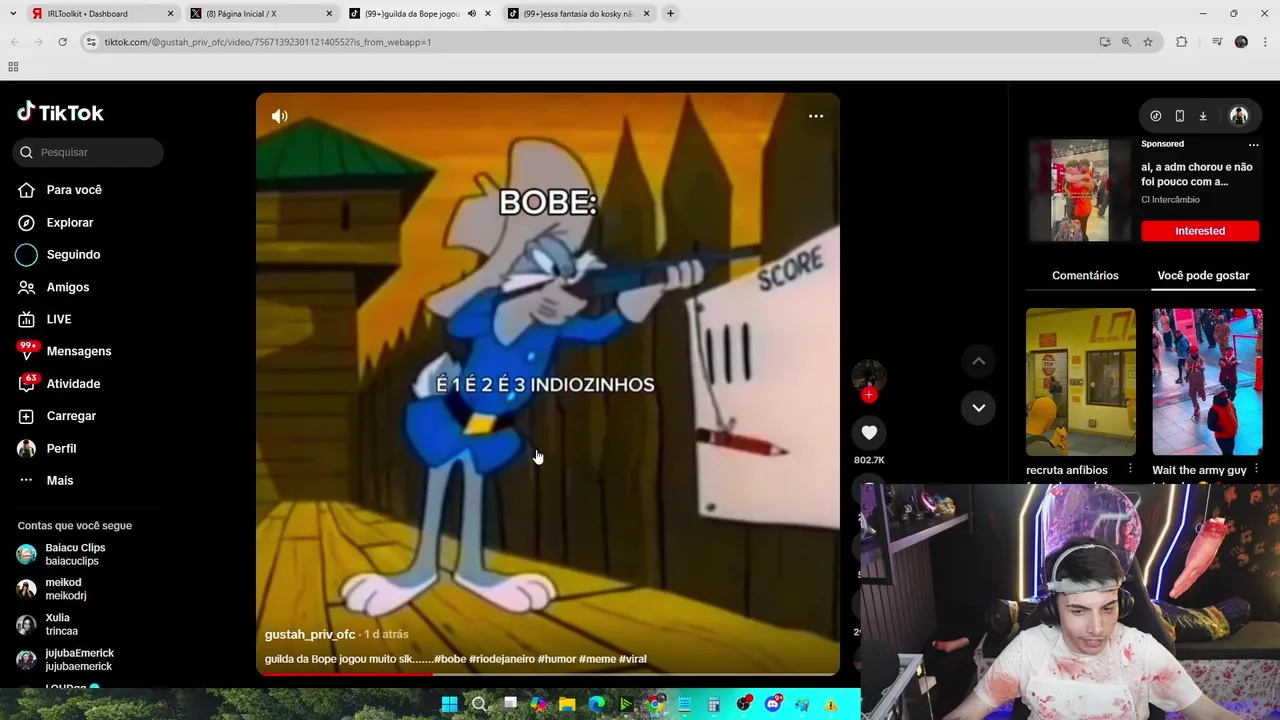Switch to the Você pode gostar tab

1203,275
